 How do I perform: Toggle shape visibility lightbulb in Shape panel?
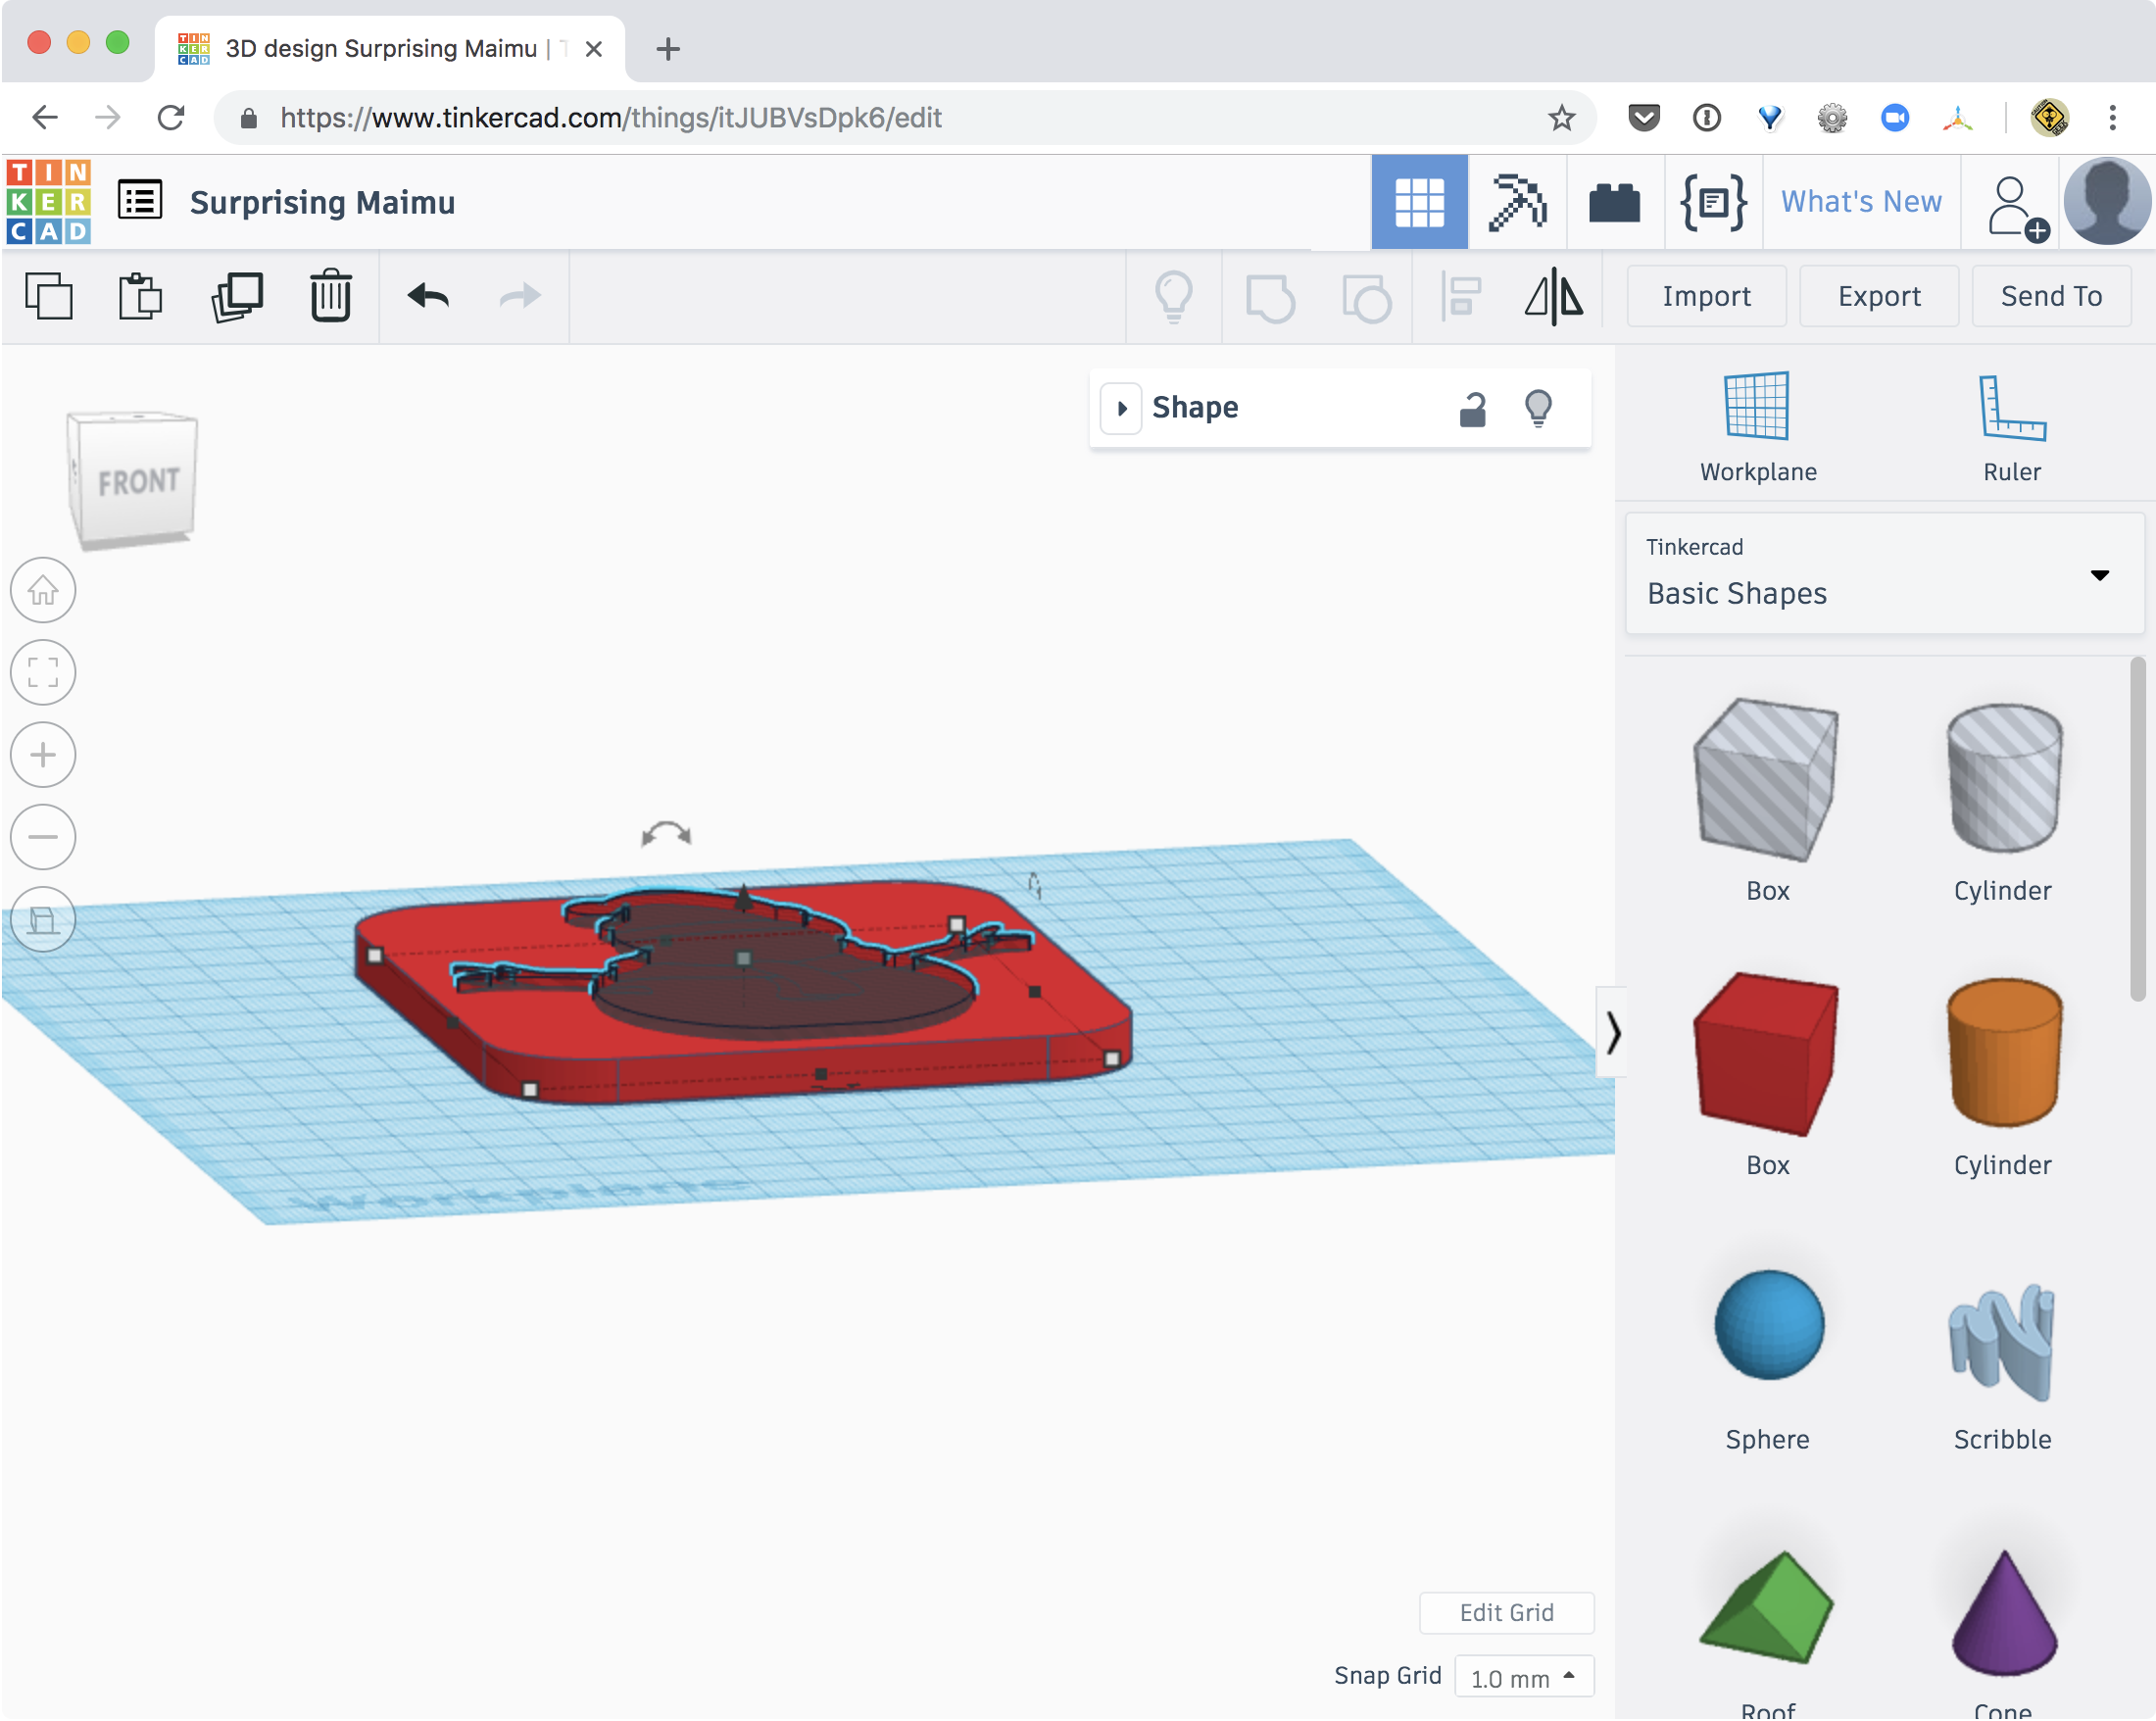(x=1538, y=407)
